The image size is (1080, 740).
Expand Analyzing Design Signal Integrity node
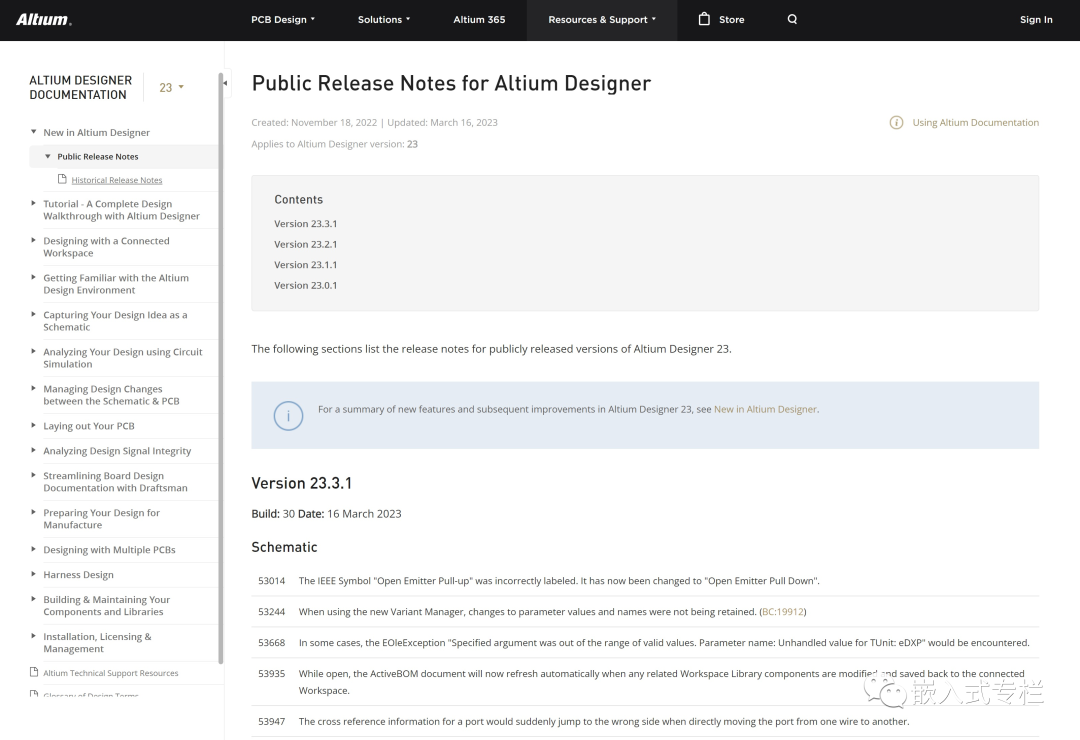[x=33, y=451]
